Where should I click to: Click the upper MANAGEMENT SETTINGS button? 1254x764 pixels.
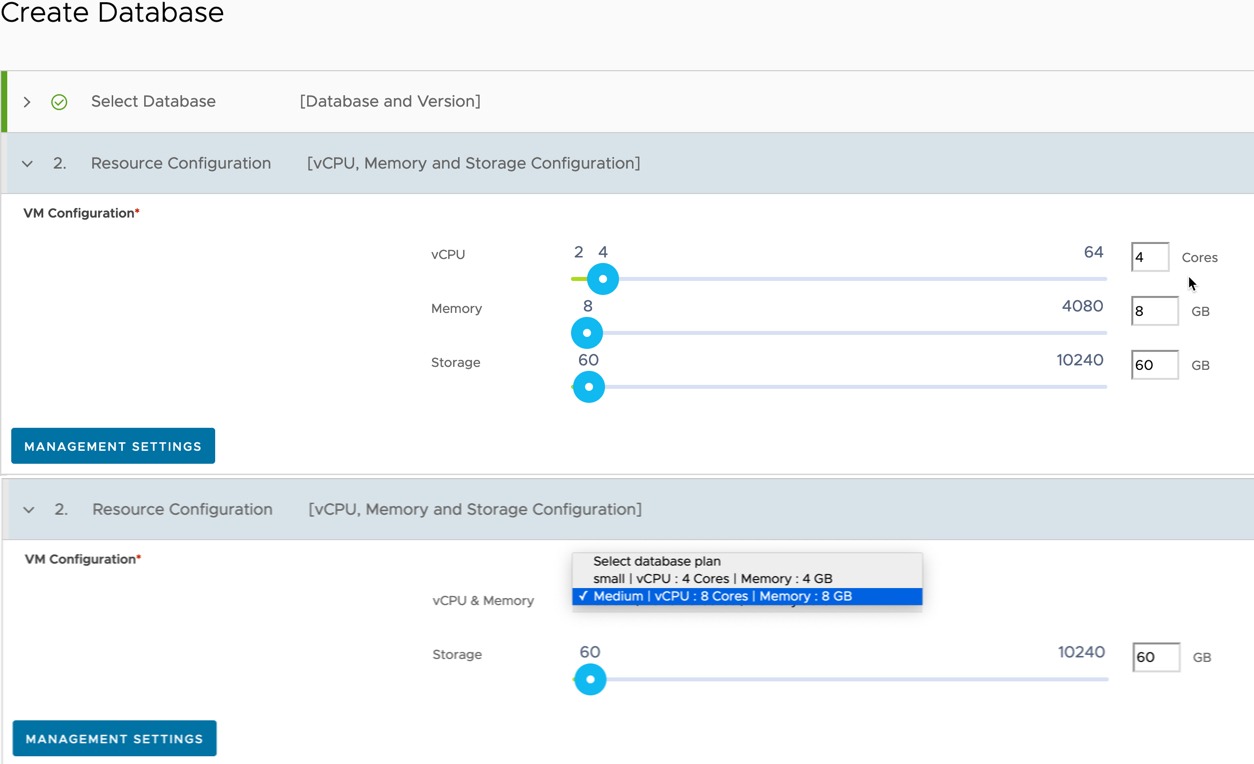pyautogui.click(x=113, y=446)
